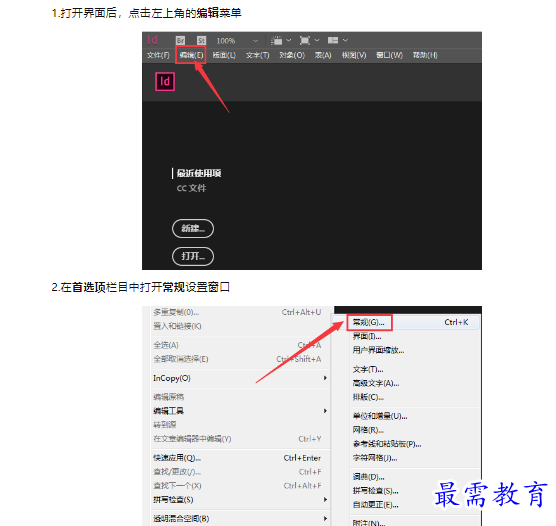Open the 帮助(H) menu
Image resolution: width=556 pixels, height=526 pixels.
point(425,55)
